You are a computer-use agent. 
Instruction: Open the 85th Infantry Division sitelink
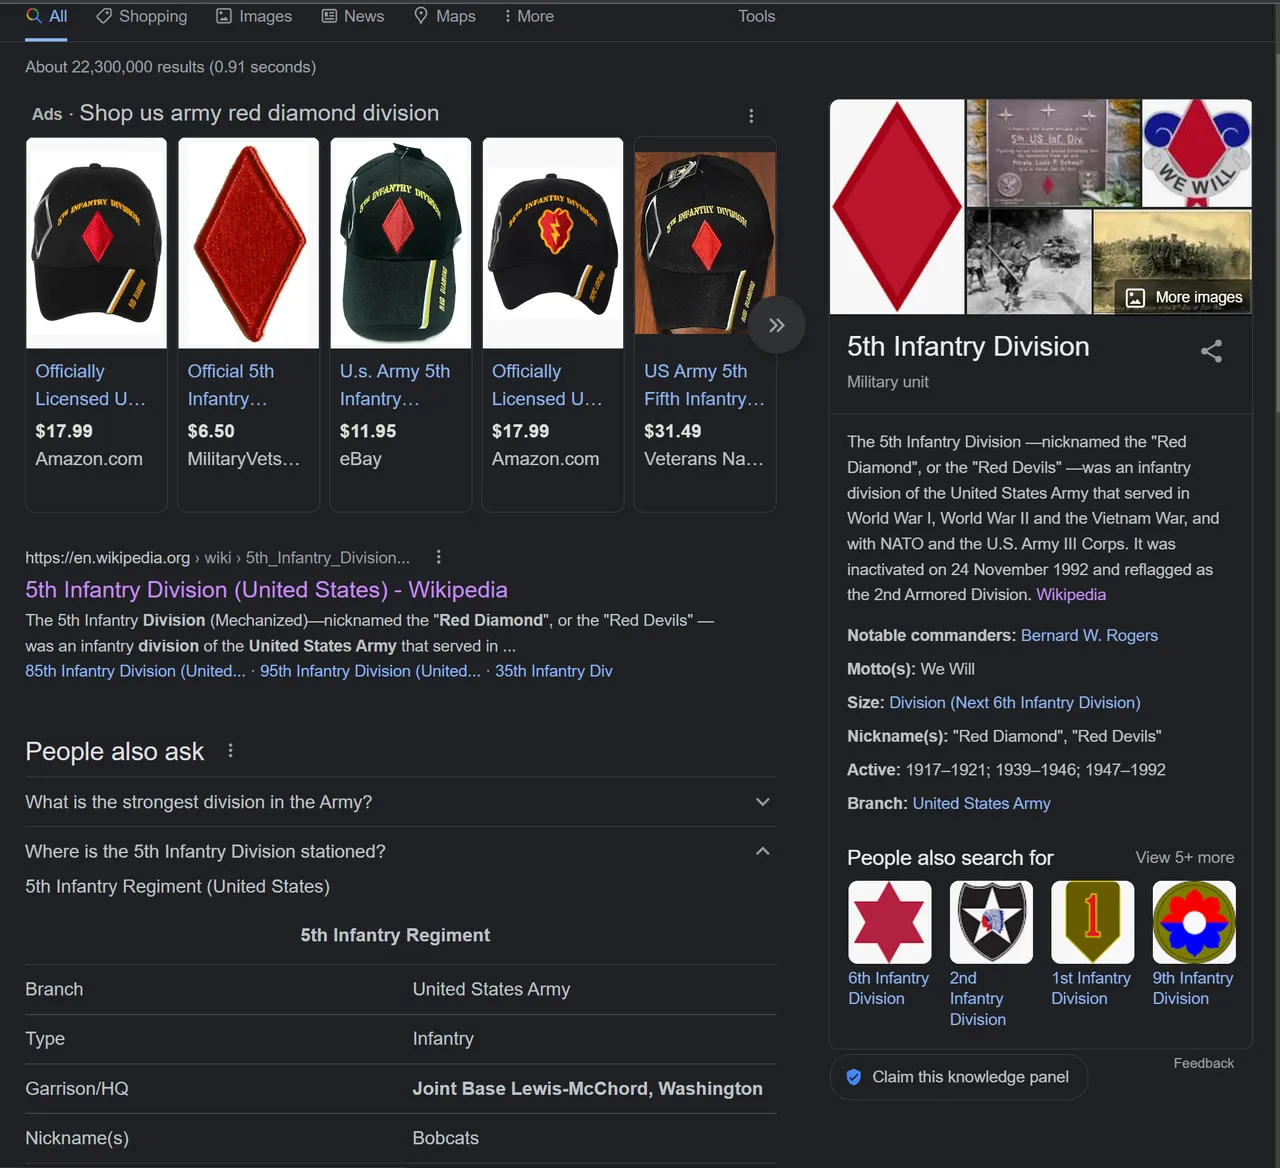[x=135, y=671]
